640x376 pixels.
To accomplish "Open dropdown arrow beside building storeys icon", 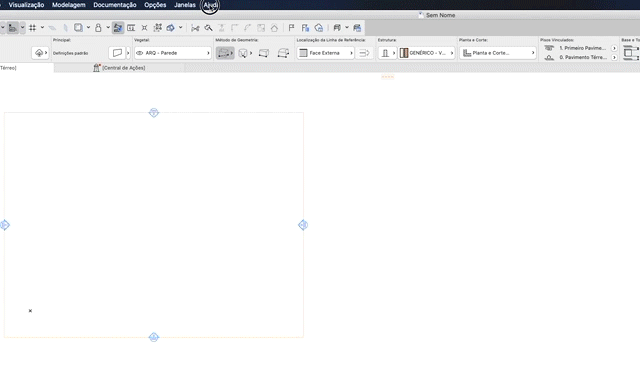I will click(x=347, y=28).
